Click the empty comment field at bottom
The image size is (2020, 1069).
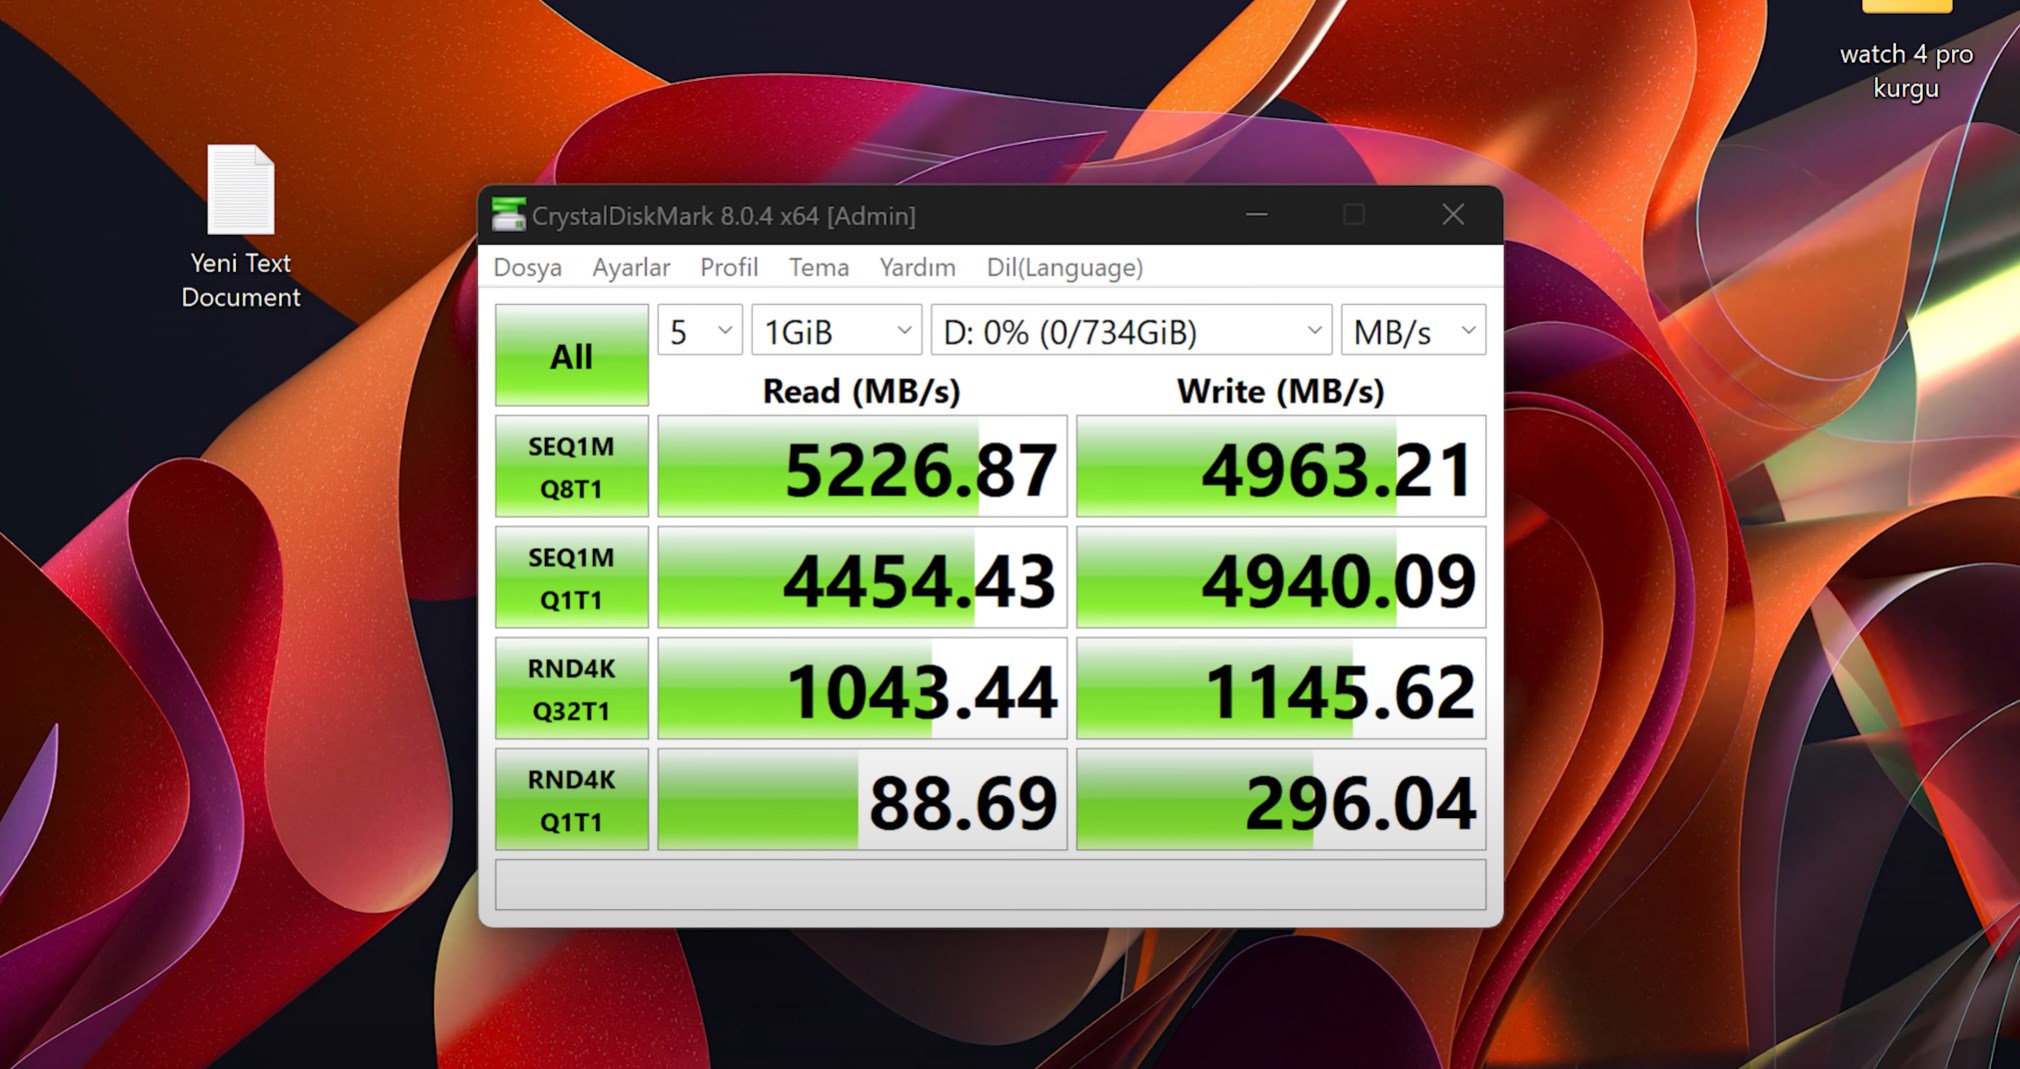click(x=990, y=884)
